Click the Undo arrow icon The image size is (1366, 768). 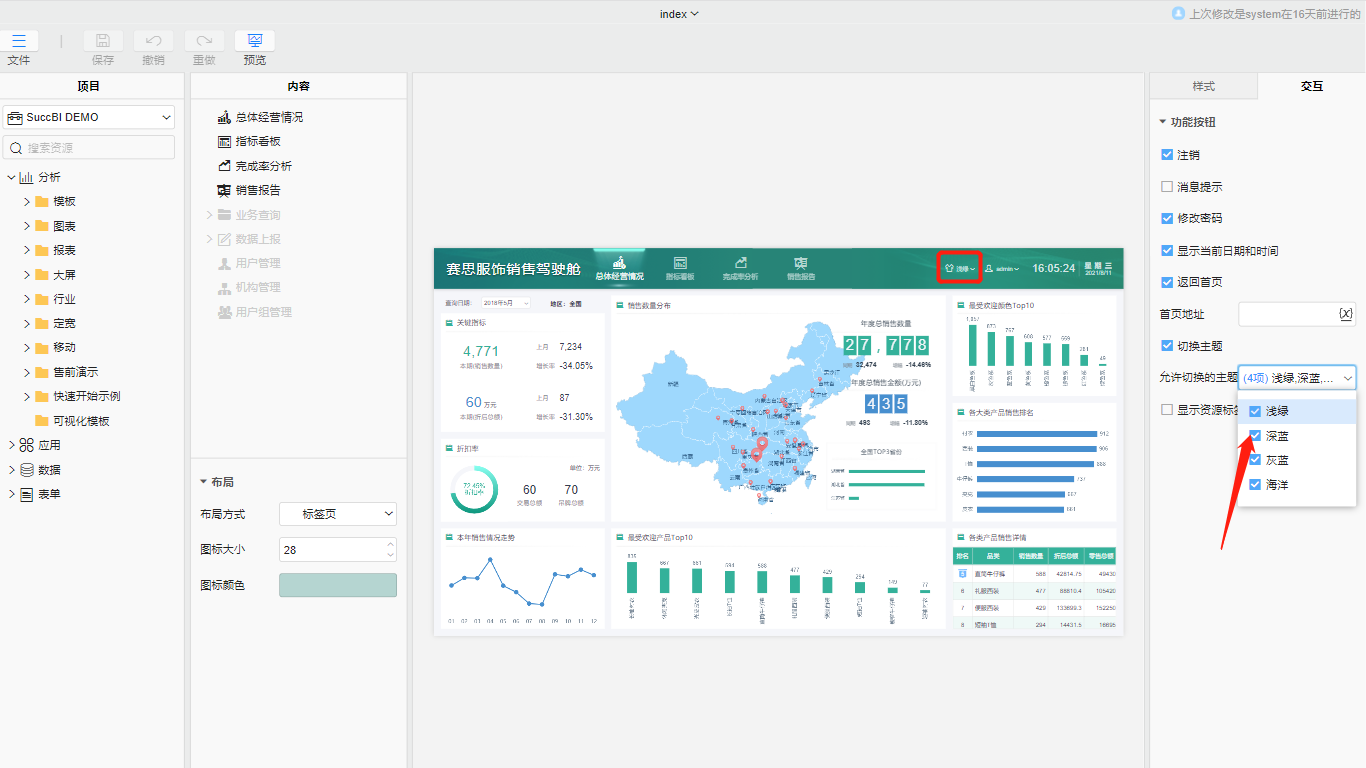pyautogui.click(x=153, y=41)
